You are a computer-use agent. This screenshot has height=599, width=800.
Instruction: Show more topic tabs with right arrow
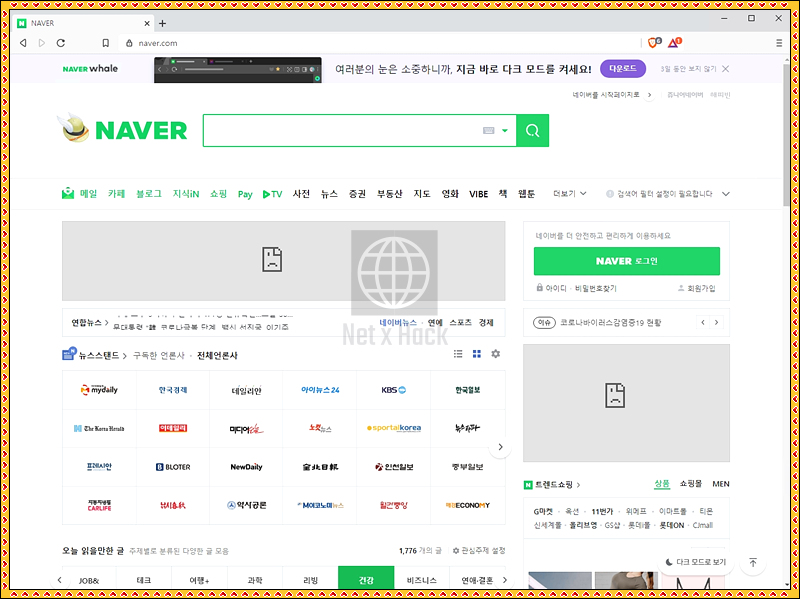505,580
